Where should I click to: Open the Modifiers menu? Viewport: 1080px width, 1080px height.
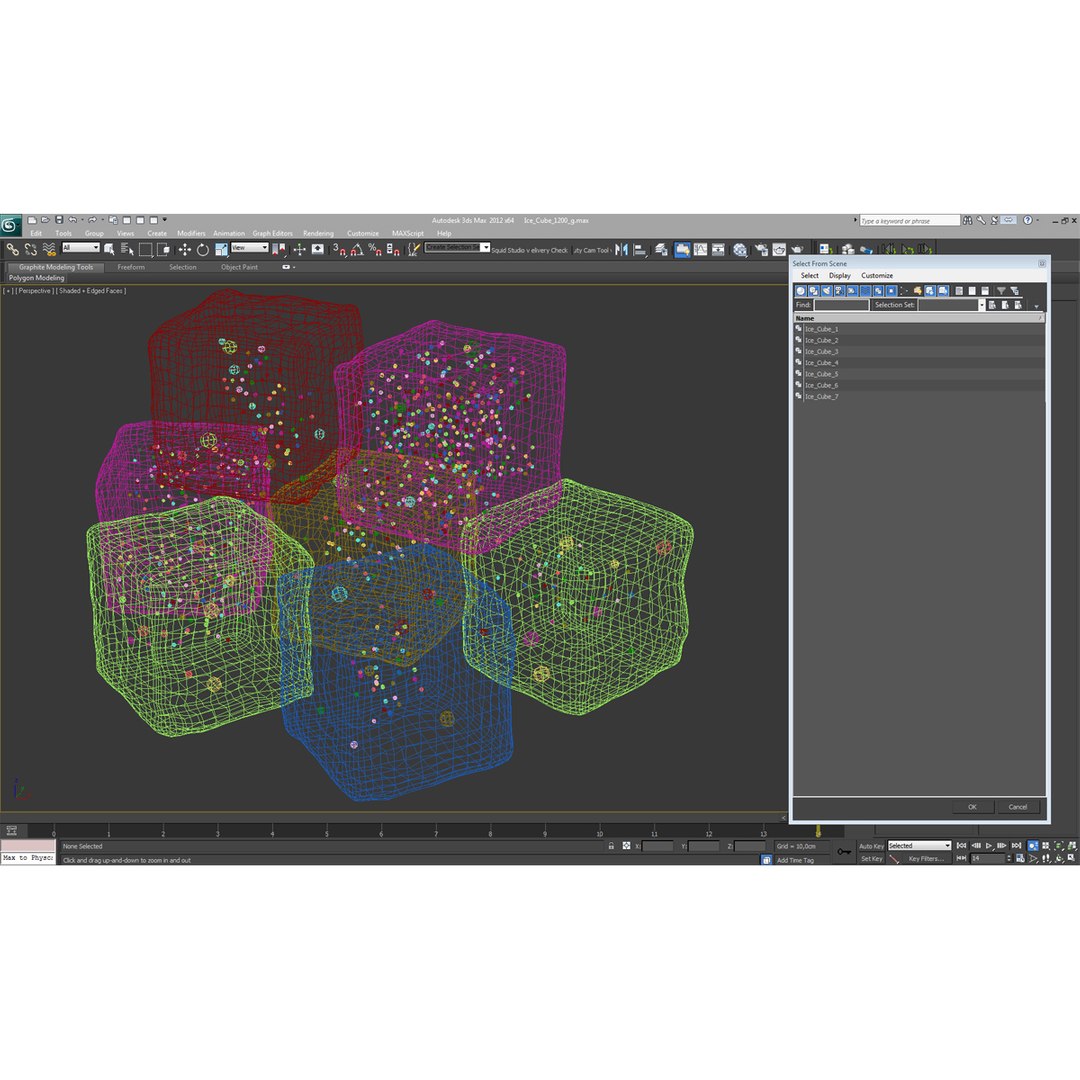point(191,233)
